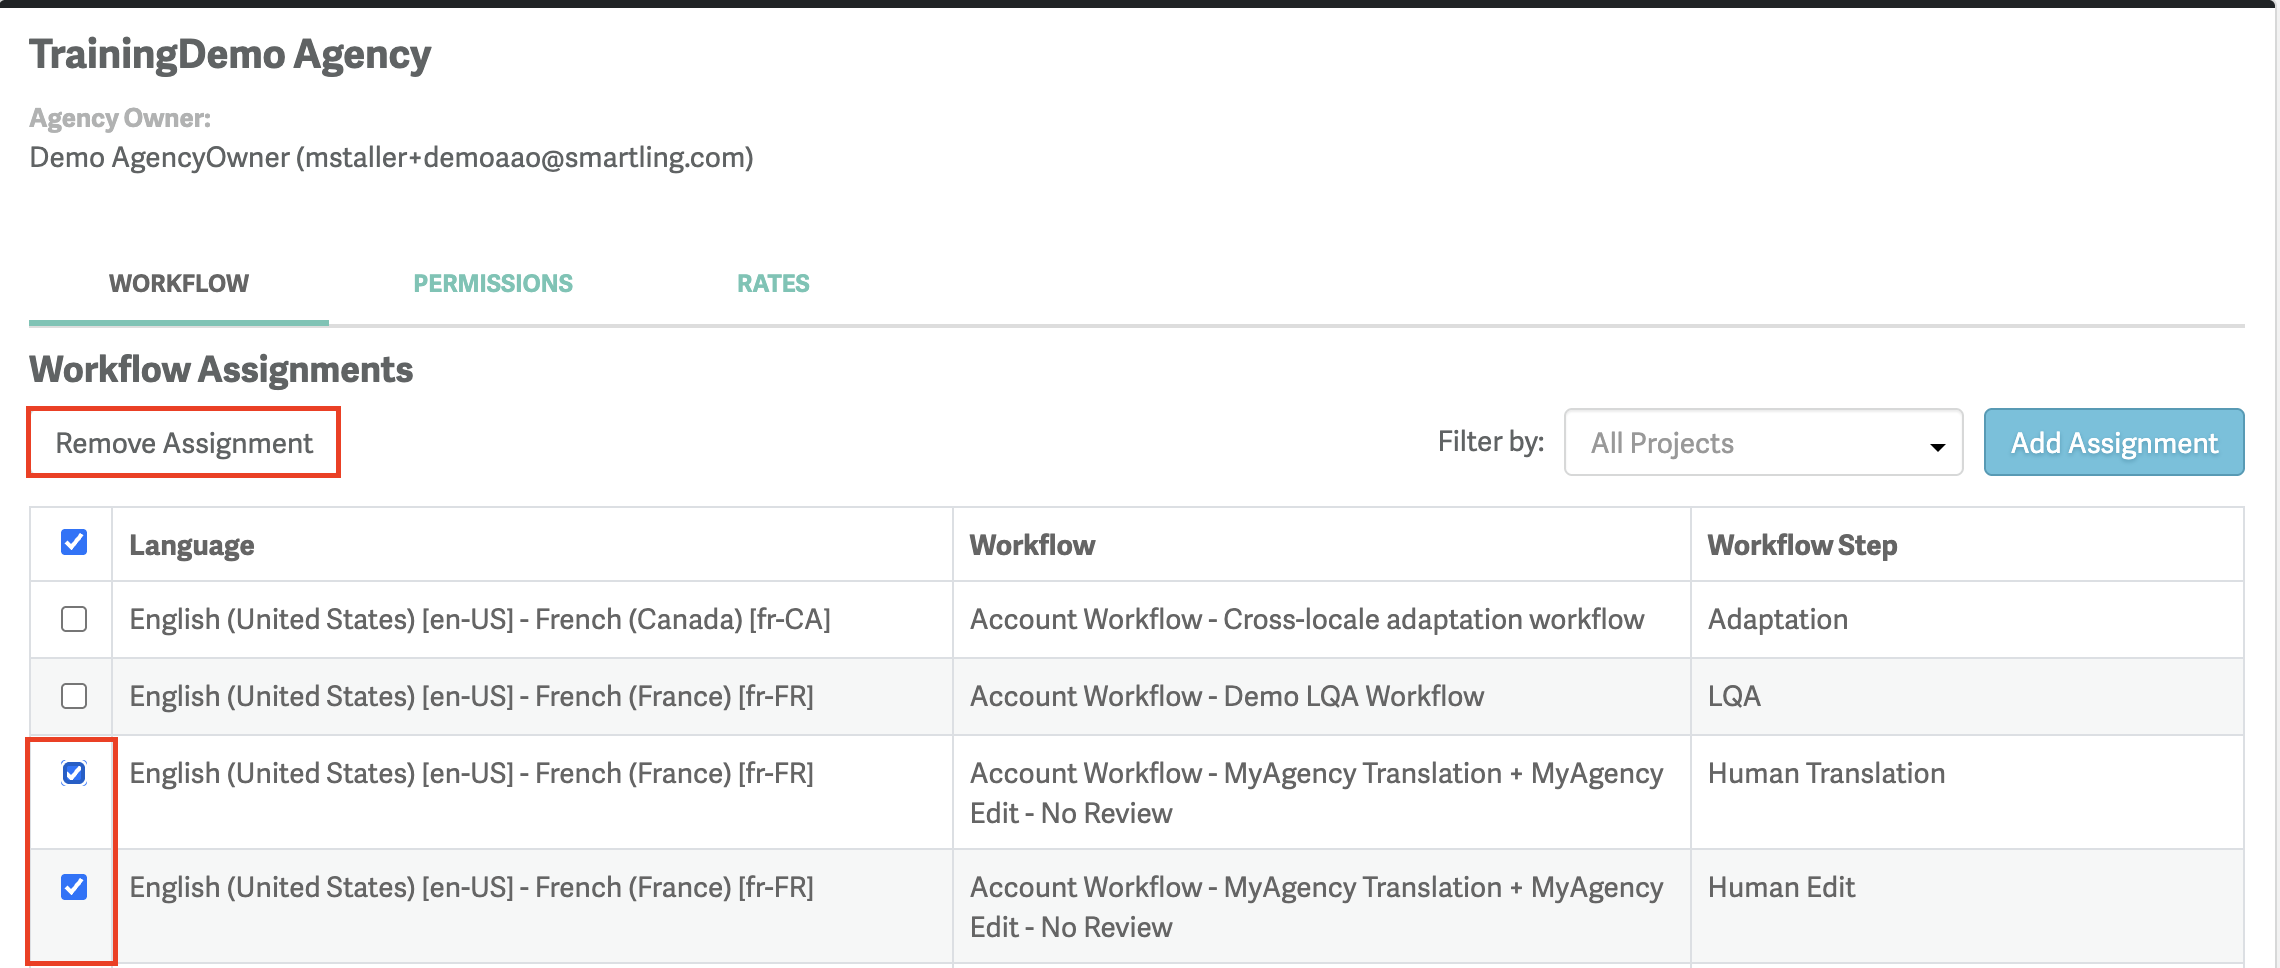Screen dimensions: 2280x968
Task: Click the Workflow column header
Action: (1032, 545)
